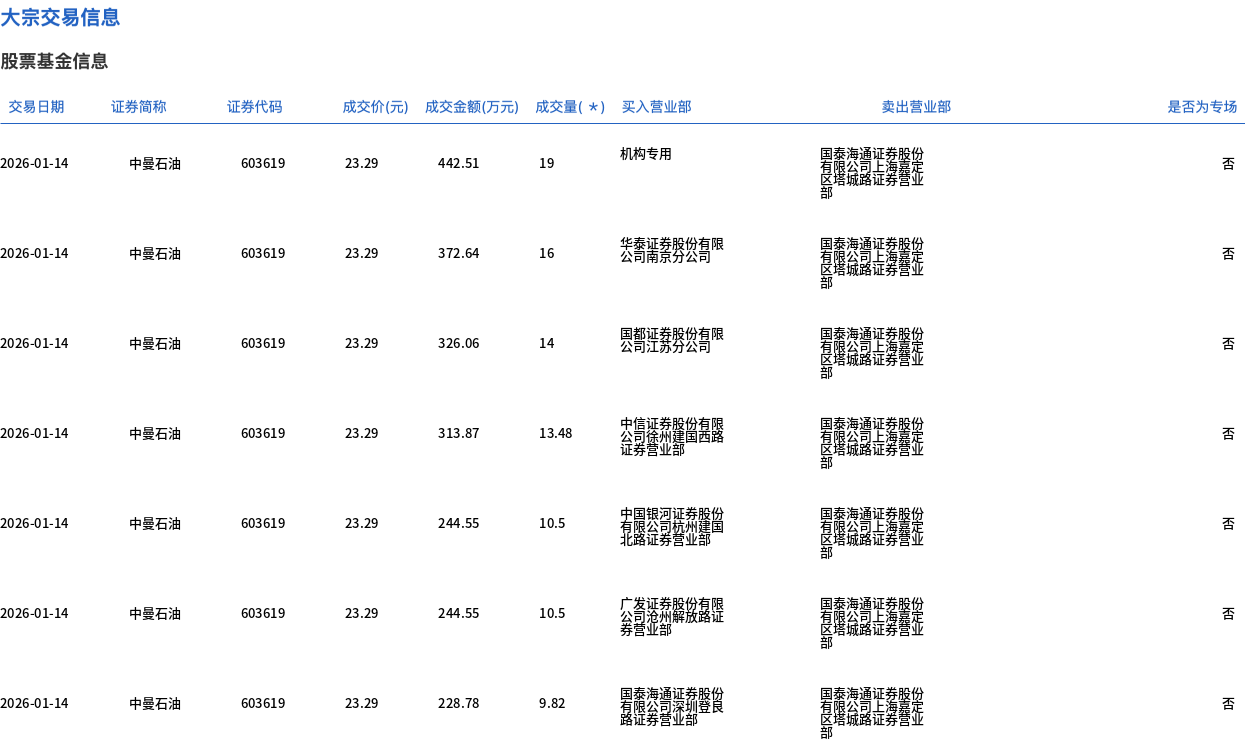
Task: Select the 372.64 transaction amount cell
Action: (459, 253)
